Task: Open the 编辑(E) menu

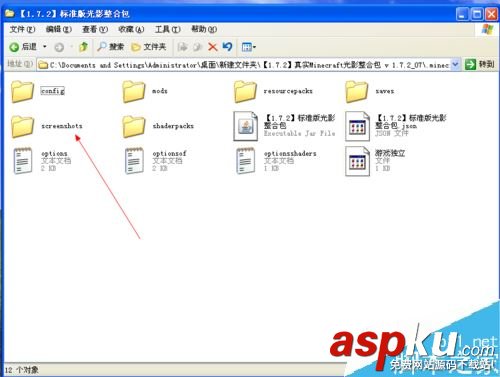Action: tap(59, 29)
